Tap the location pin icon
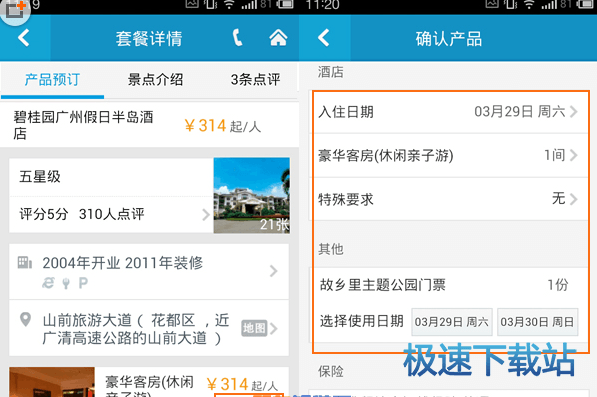This screenshot has width=597, height=397. point(26,319)
